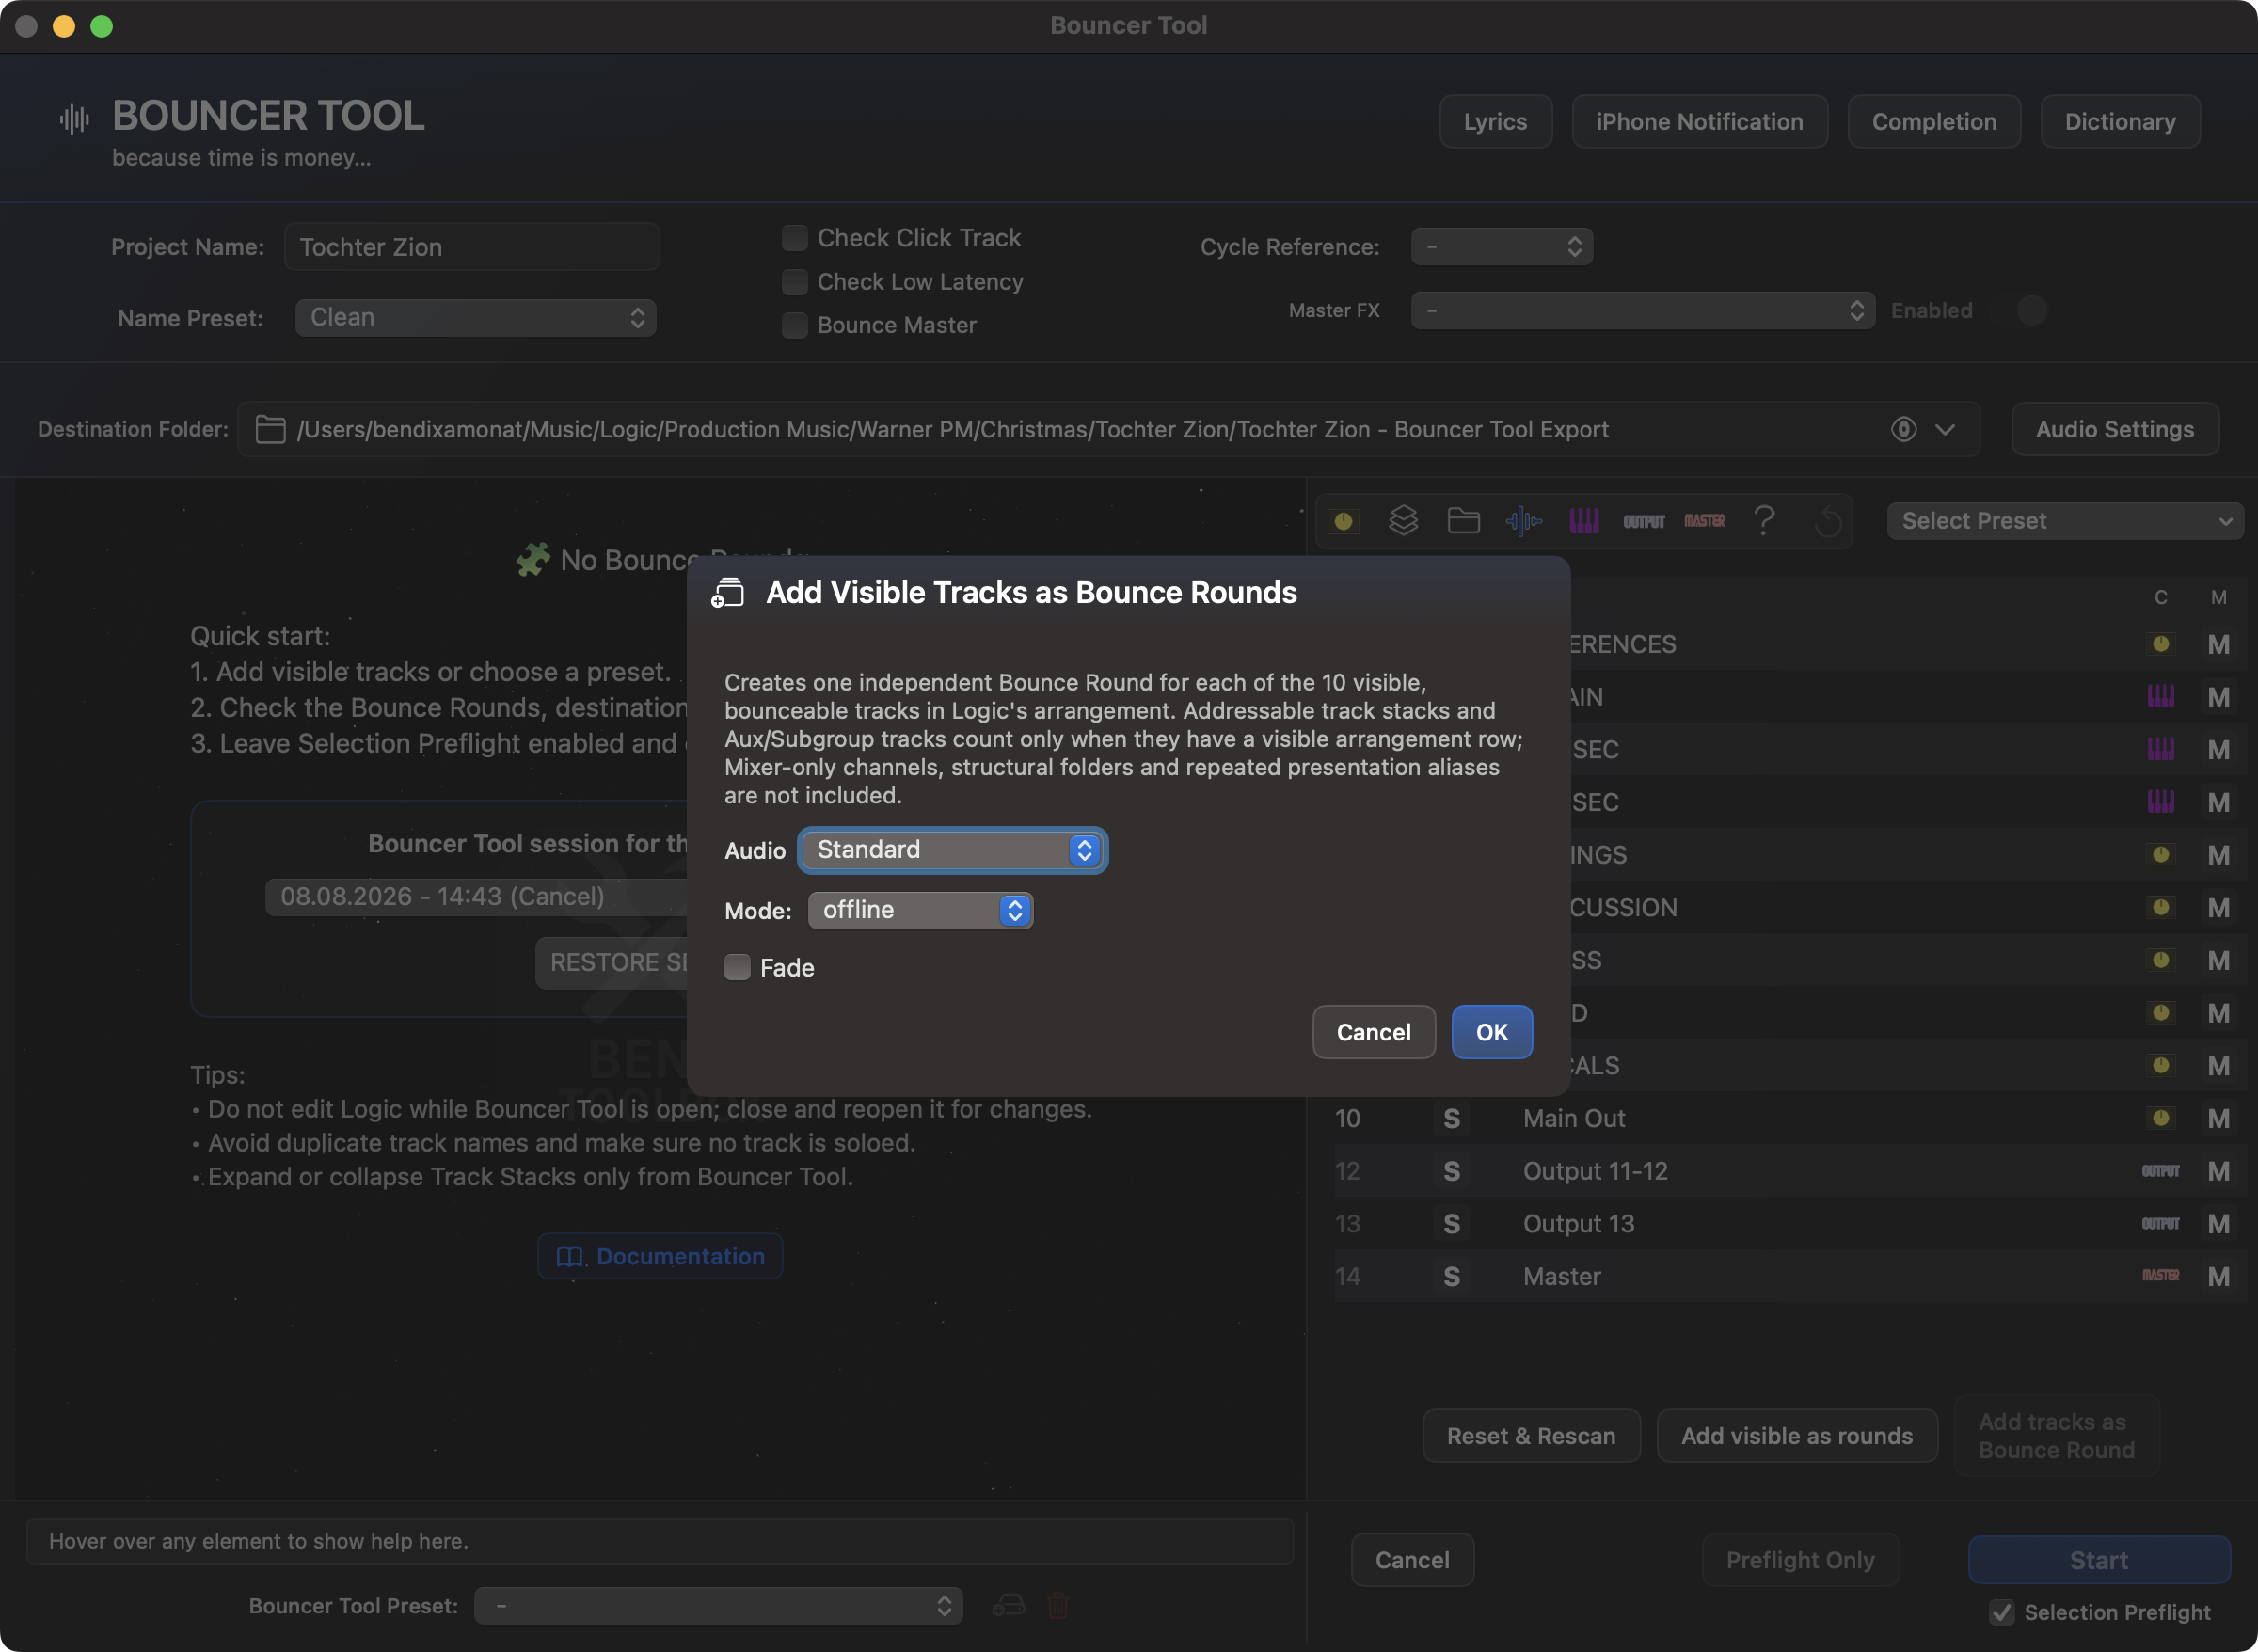Open the Bouncer Tool Preset dropdown
This screenshot has height=1652, width=2258.
(x=718, y=1606)
